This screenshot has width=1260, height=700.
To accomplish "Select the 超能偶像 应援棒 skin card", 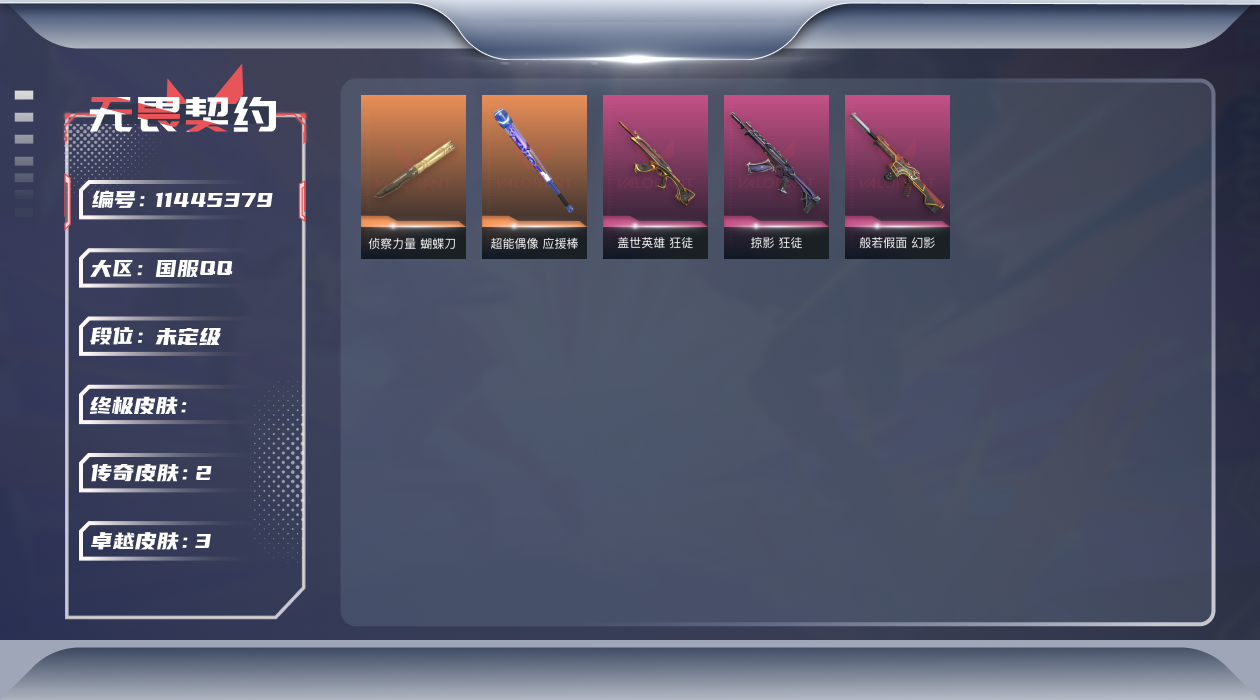I will coord(534,177).
